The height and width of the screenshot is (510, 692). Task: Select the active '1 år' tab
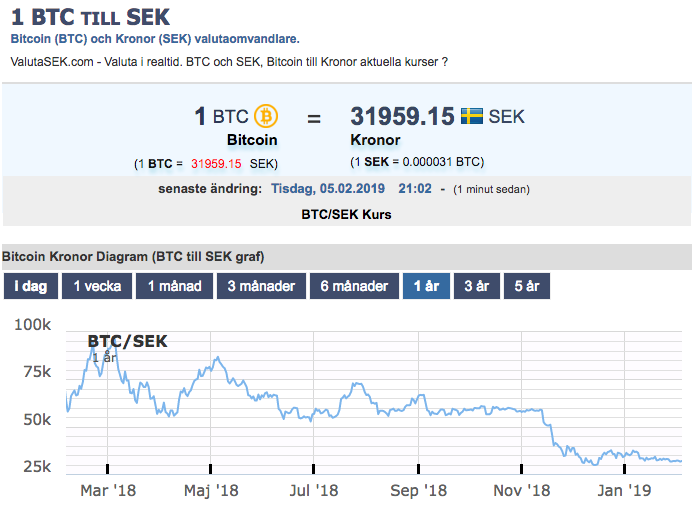426,286
